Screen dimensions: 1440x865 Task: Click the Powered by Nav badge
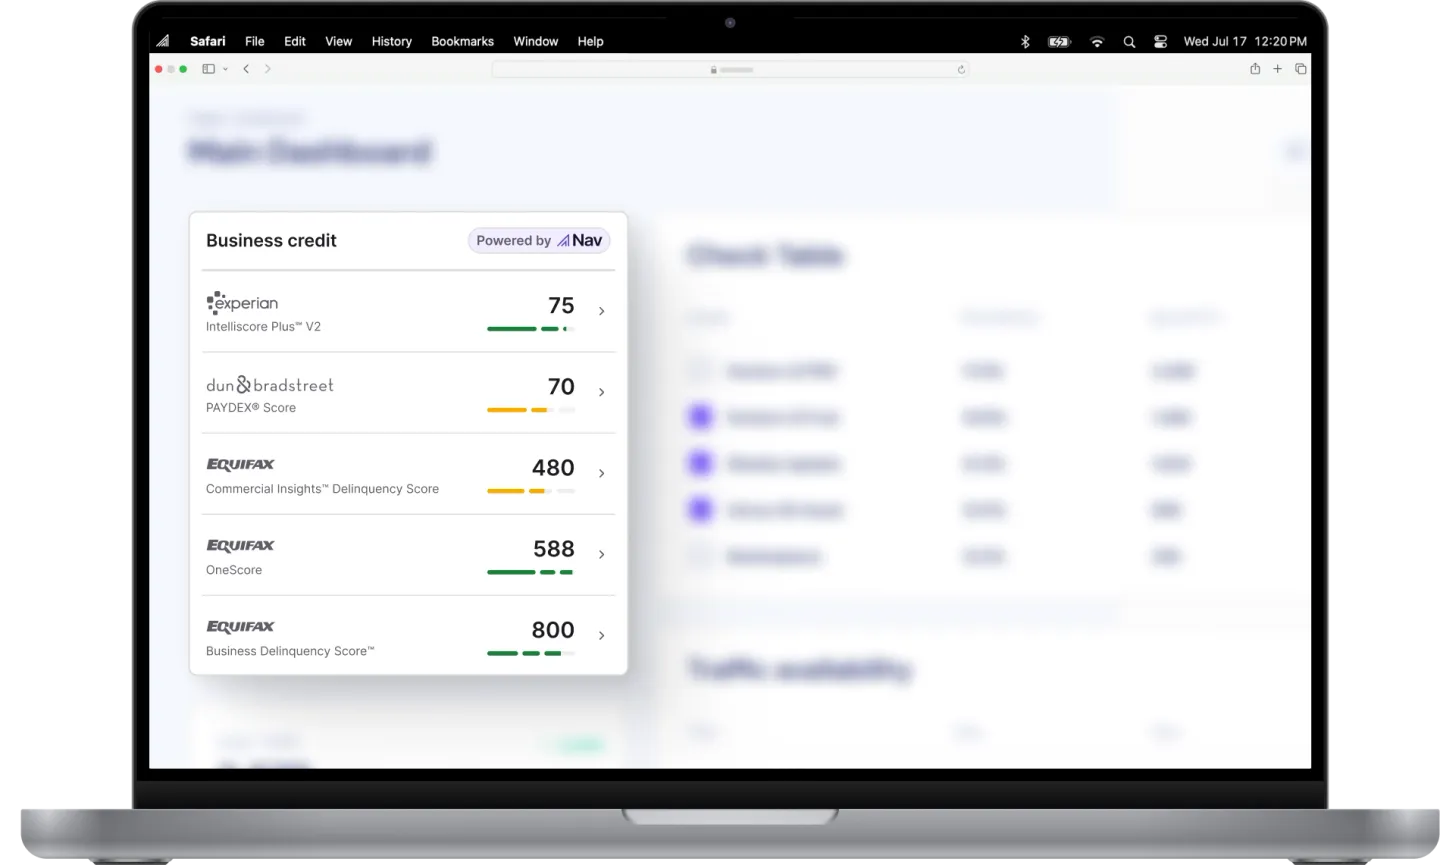[539, 240]
